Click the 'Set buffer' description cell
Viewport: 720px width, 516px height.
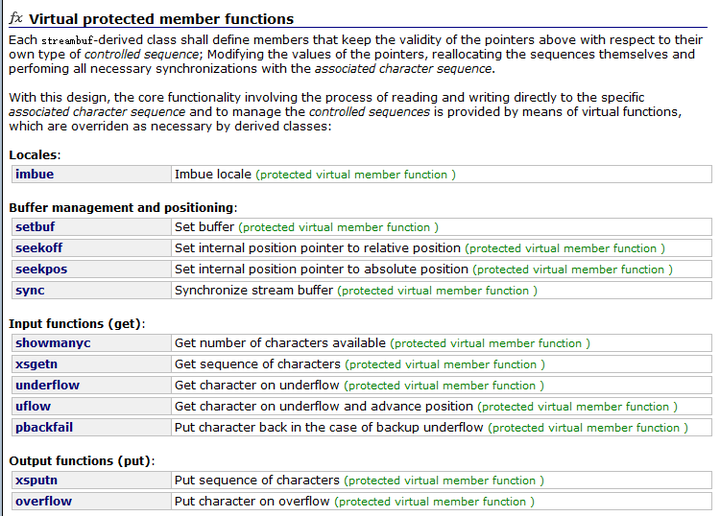205,227
